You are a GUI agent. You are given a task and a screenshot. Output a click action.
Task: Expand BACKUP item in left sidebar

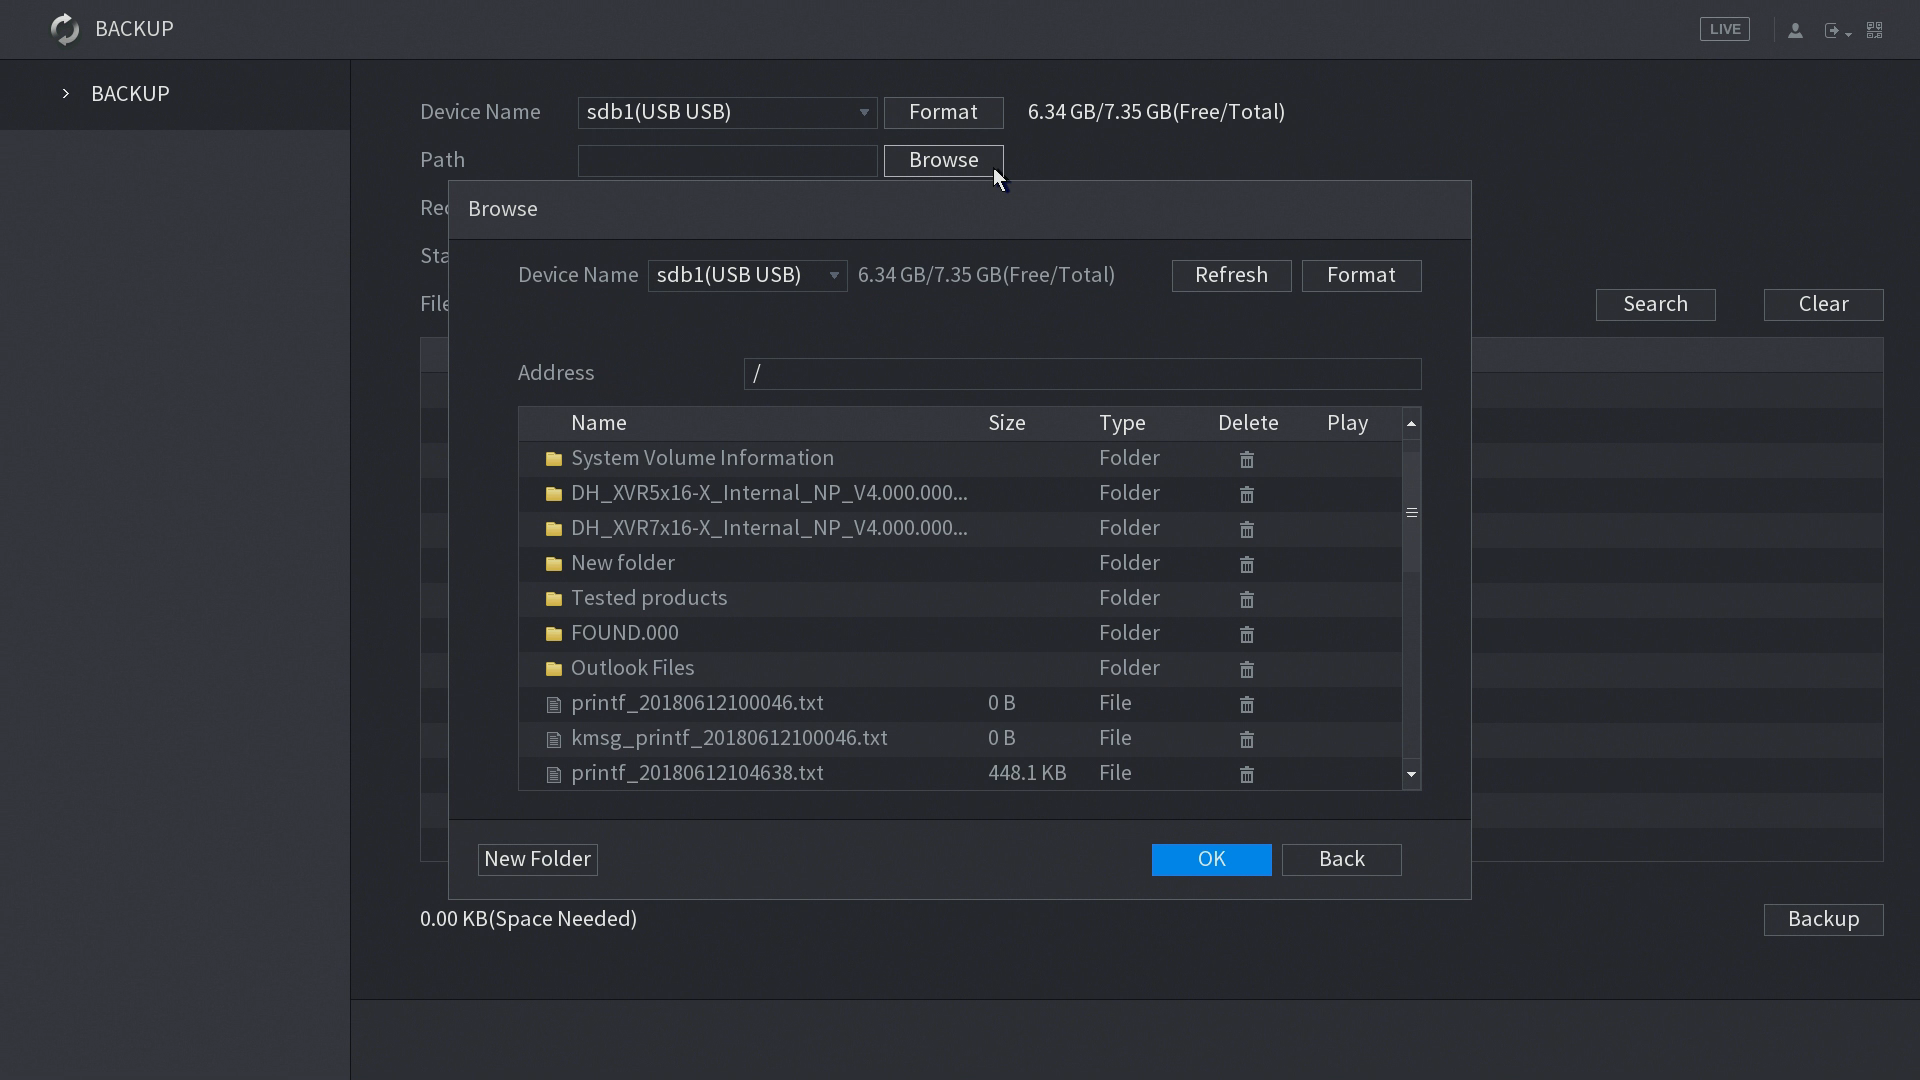point(130,94)
